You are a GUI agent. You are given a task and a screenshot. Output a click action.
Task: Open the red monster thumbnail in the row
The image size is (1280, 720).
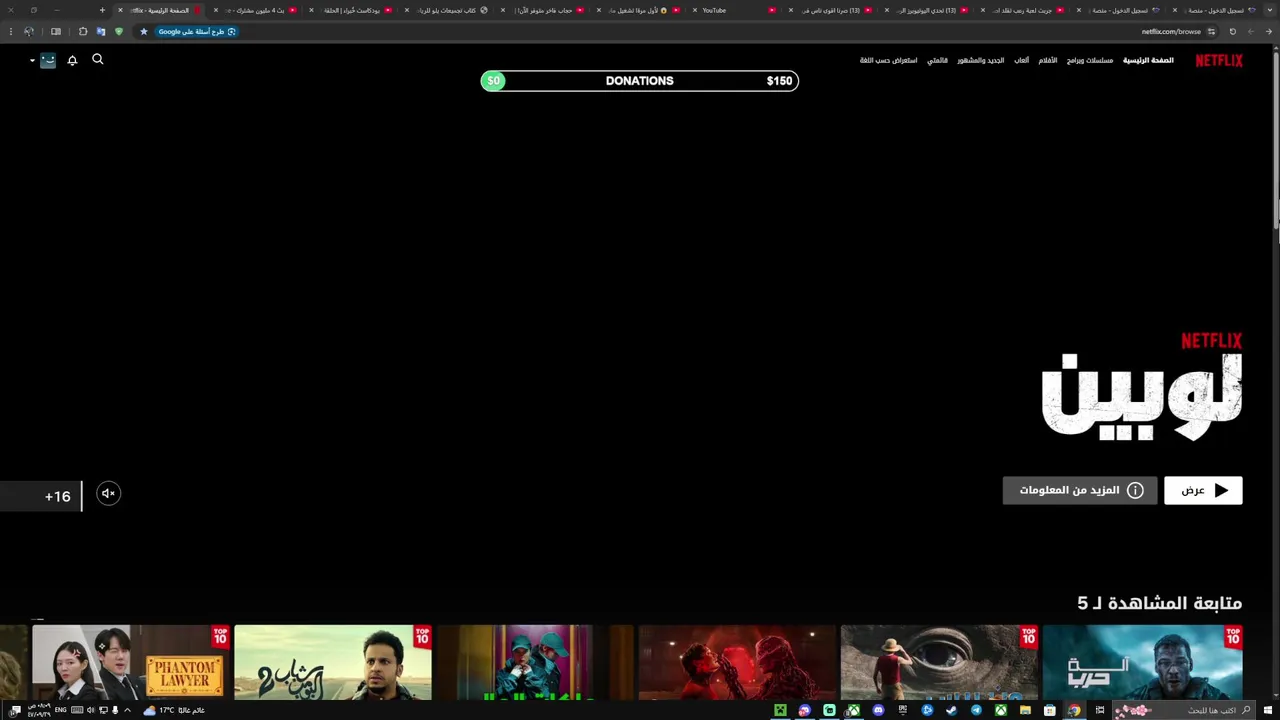pyautogui.click(x=737, y=662)
